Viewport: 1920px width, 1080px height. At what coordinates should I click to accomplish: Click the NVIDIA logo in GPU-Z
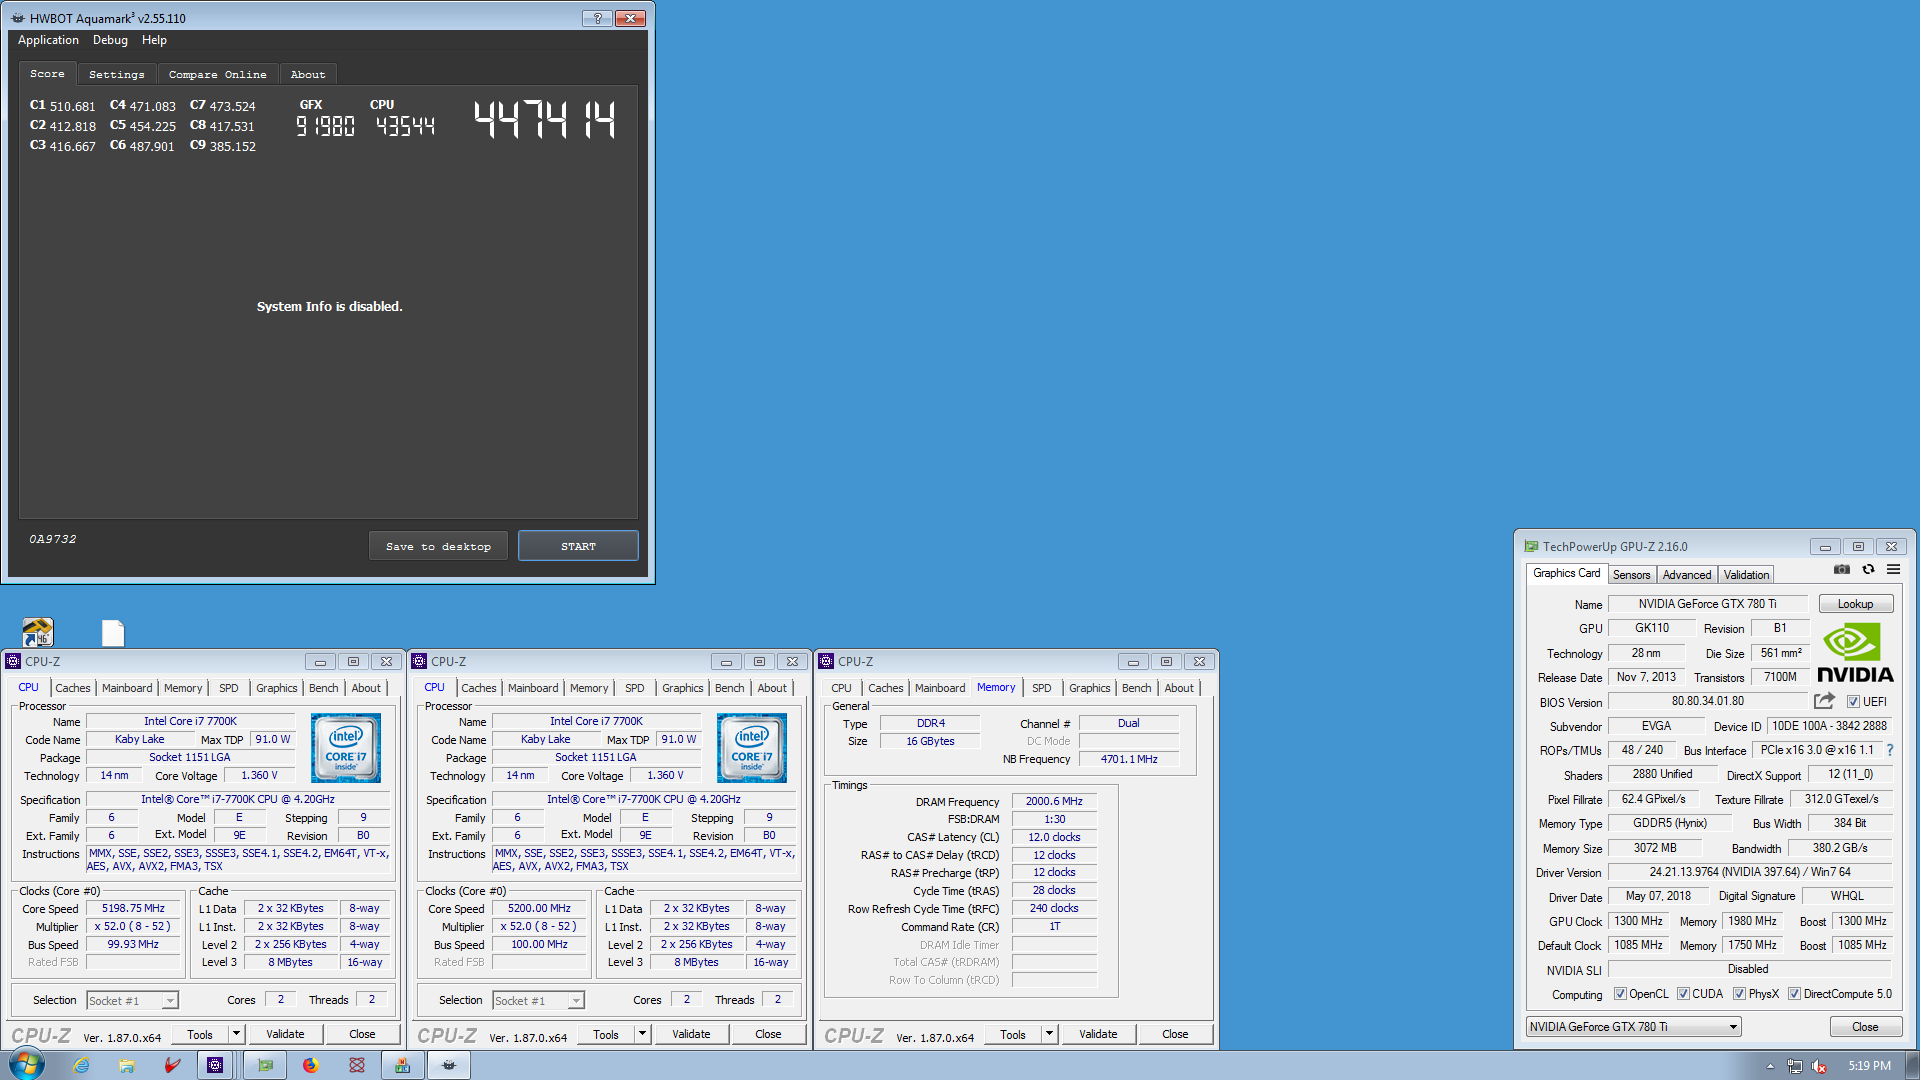click(1855, 653)
